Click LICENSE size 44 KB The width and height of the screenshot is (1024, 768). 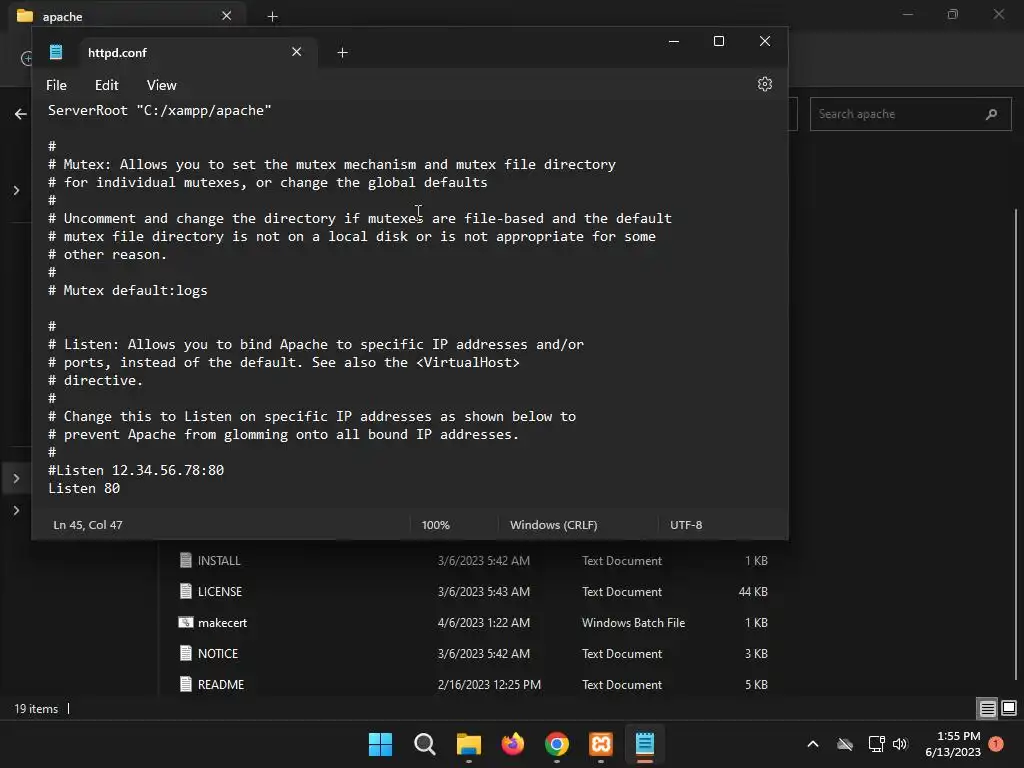coord(753,592)
